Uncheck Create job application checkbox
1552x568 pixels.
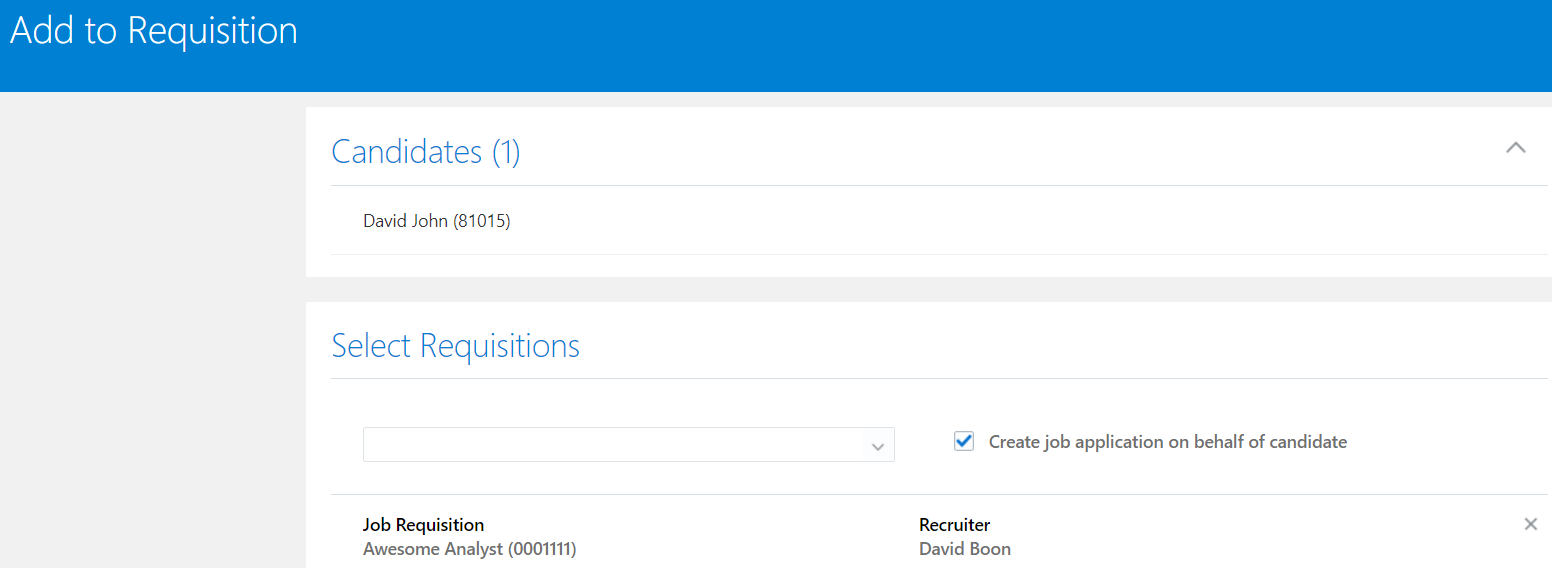tap(964, 441)
